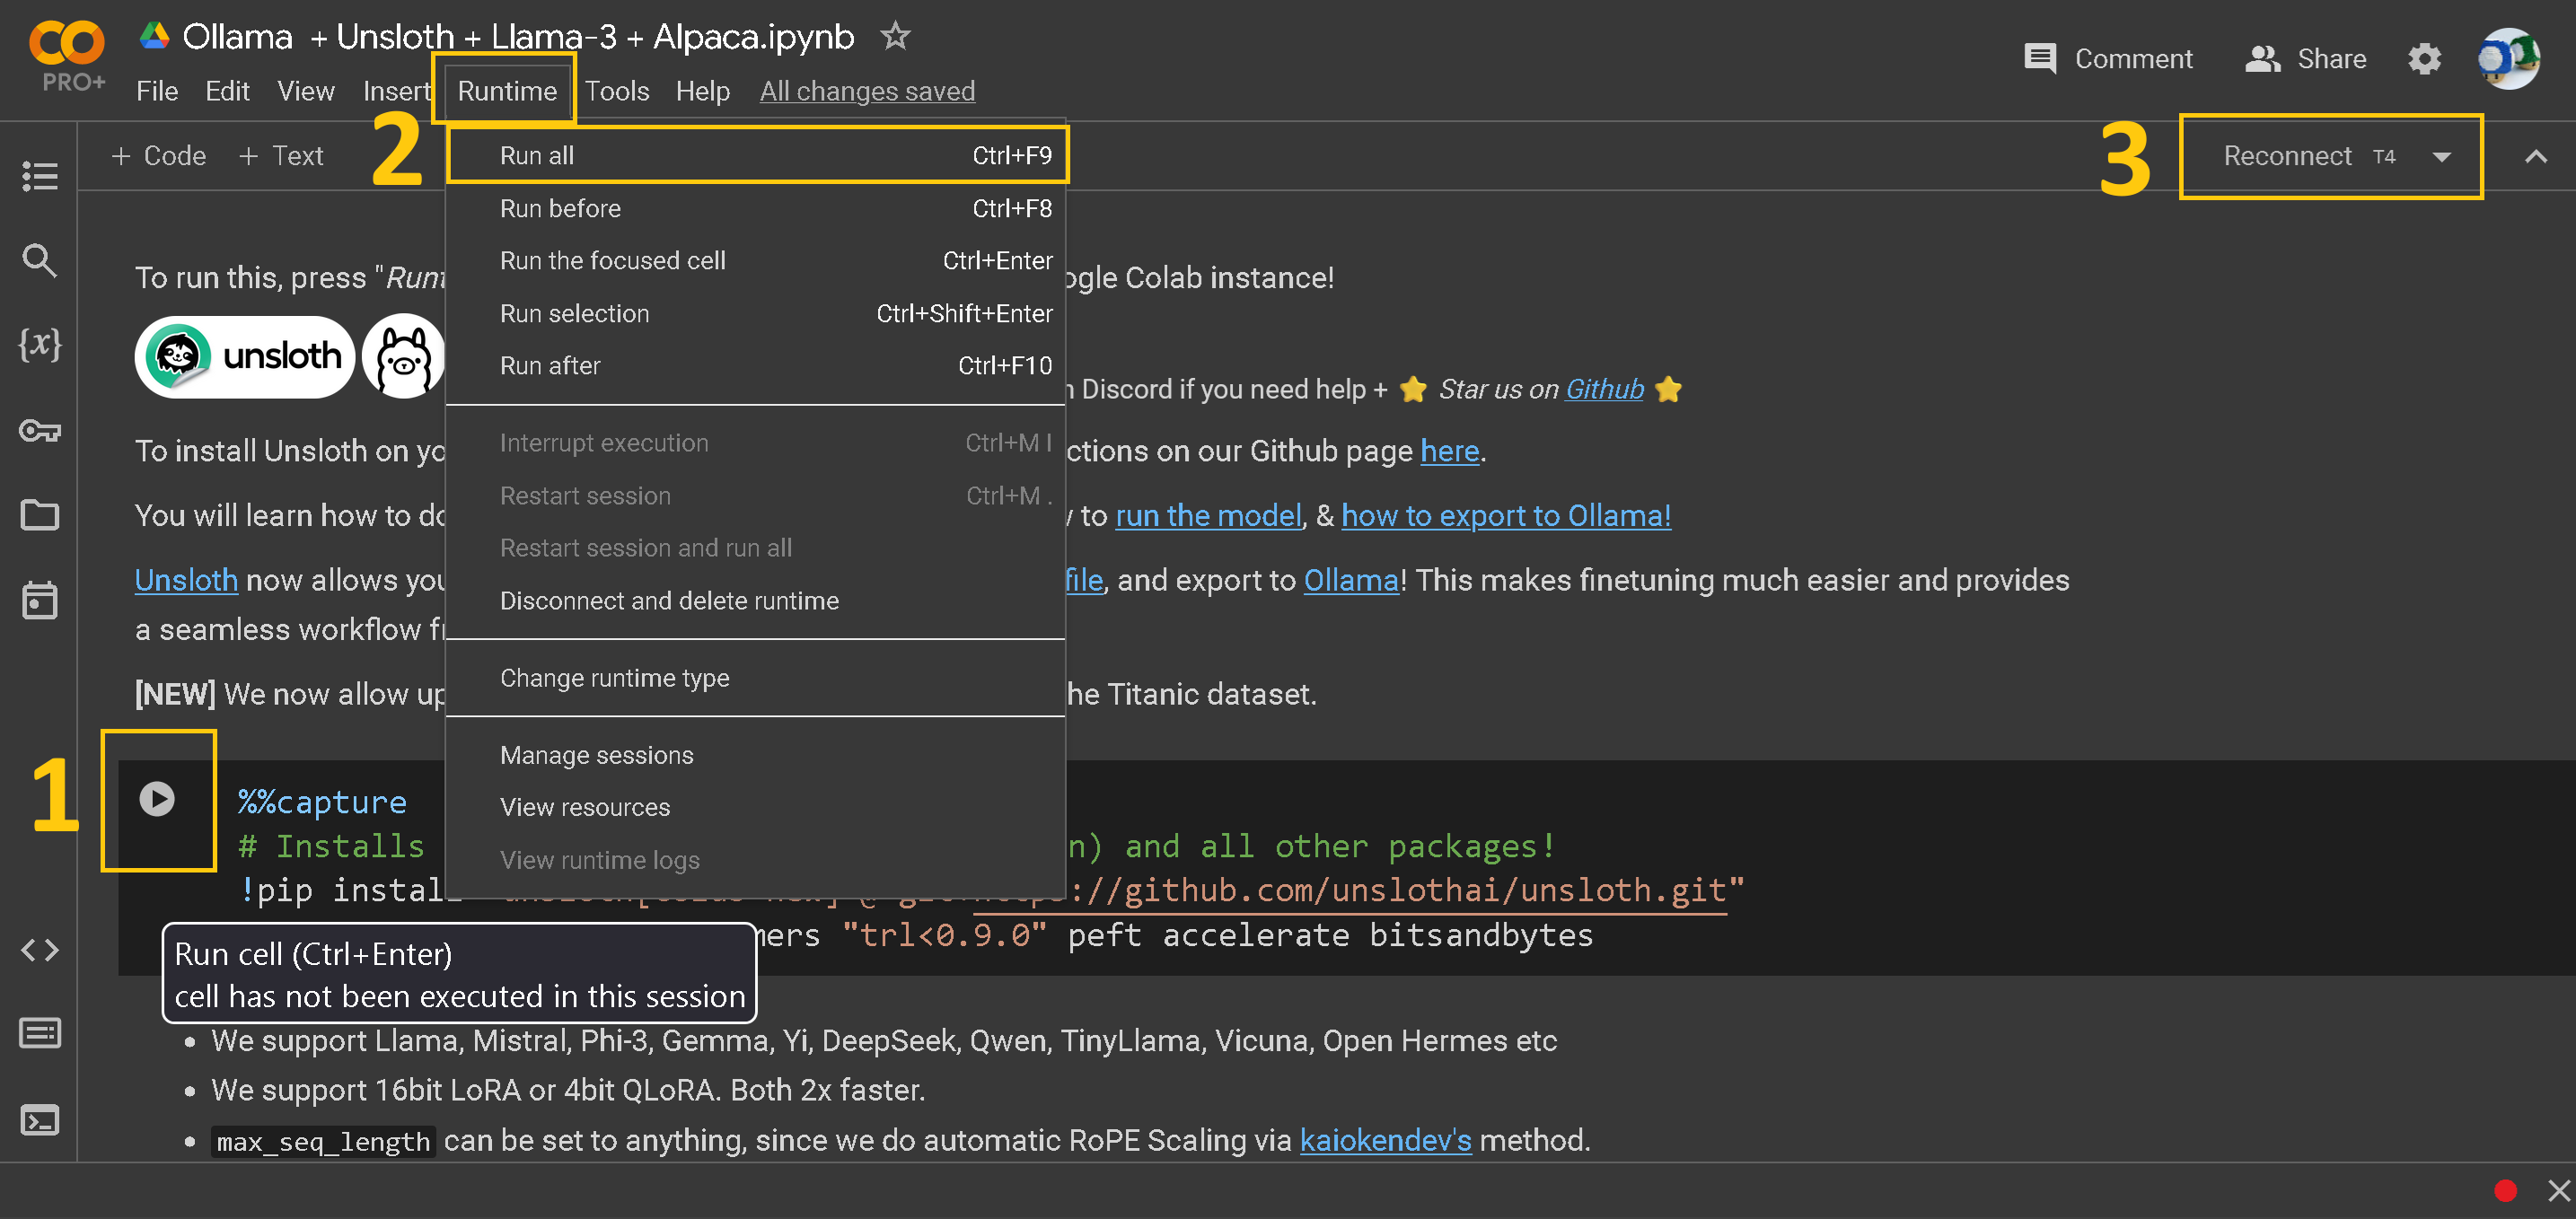Open the Comment button
This screenshot has height=1219, width=2576.
[2108, 59]
